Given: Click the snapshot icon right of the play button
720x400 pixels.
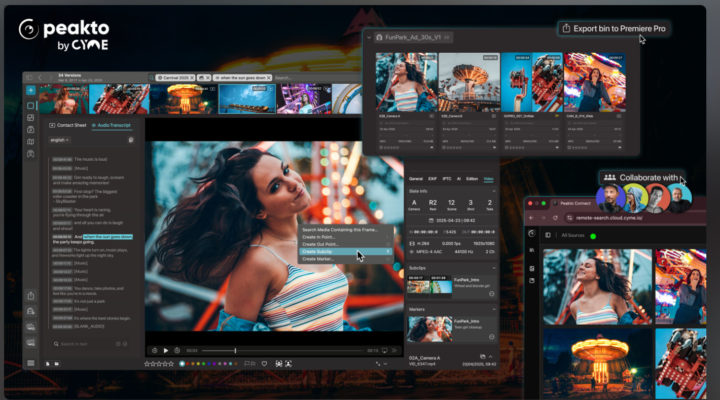Looking at the screenshot, I should coord(177,350).
